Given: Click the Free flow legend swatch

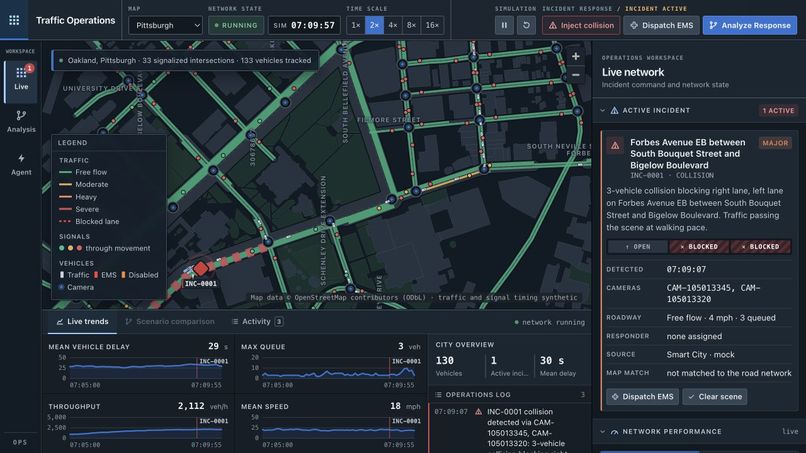Looking at the screenshot, I should coord(65,172).
